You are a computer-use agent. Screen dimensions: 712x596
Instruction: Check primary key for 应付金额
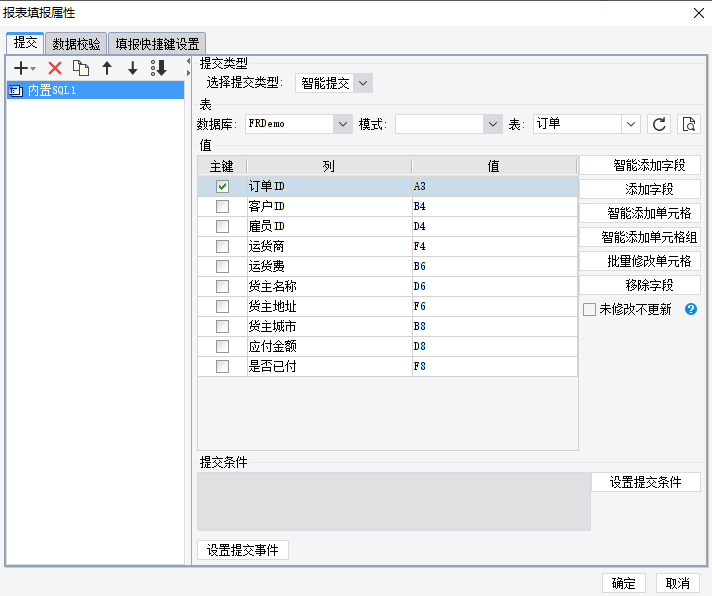[222, 346]
